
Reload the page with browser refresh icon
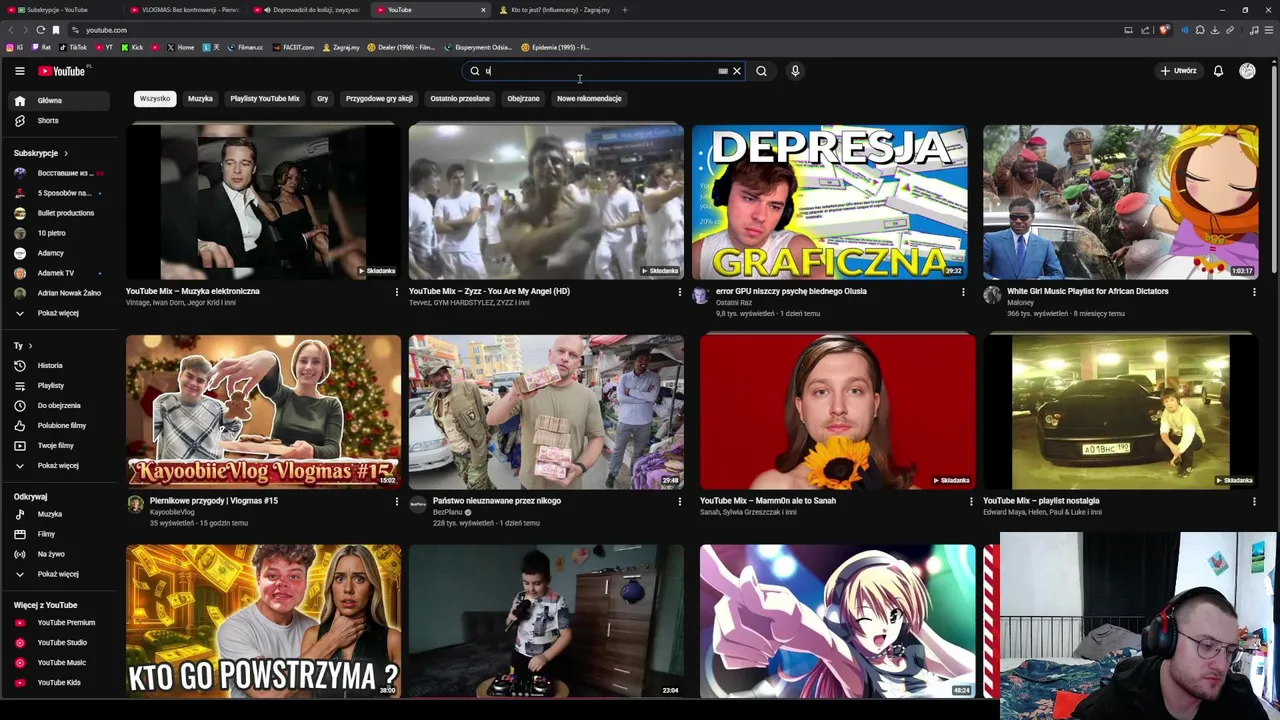tap(40, 30)
